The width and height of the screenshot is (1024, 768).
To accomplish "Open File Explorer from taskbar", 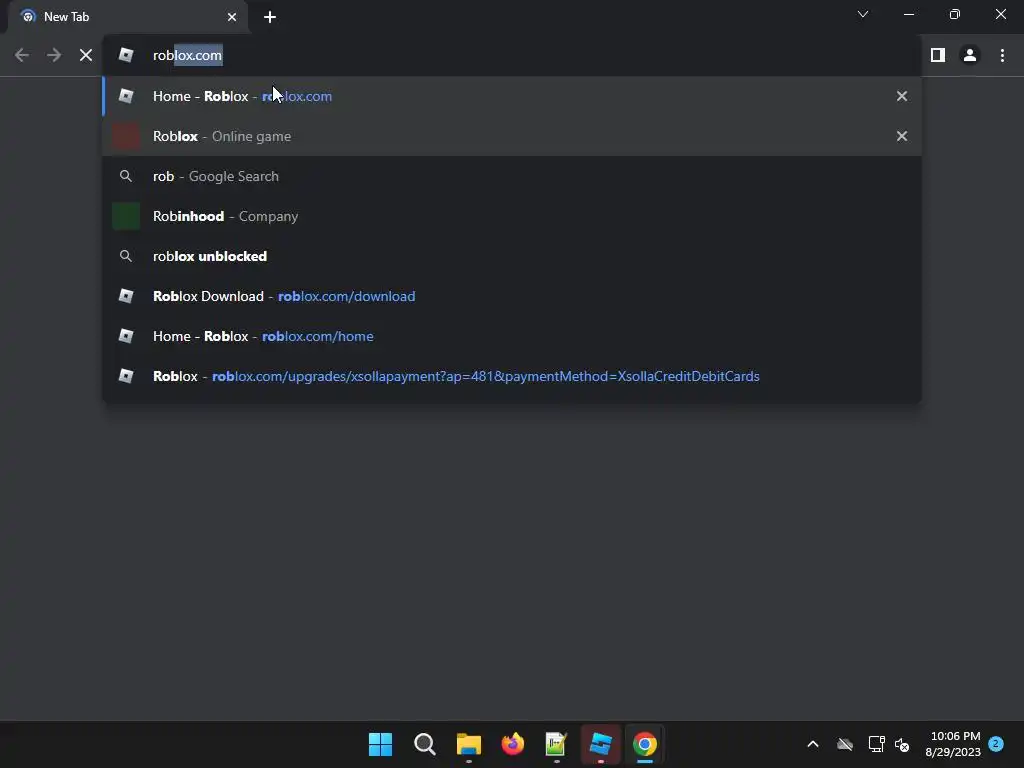I will (x=468, y=744).
